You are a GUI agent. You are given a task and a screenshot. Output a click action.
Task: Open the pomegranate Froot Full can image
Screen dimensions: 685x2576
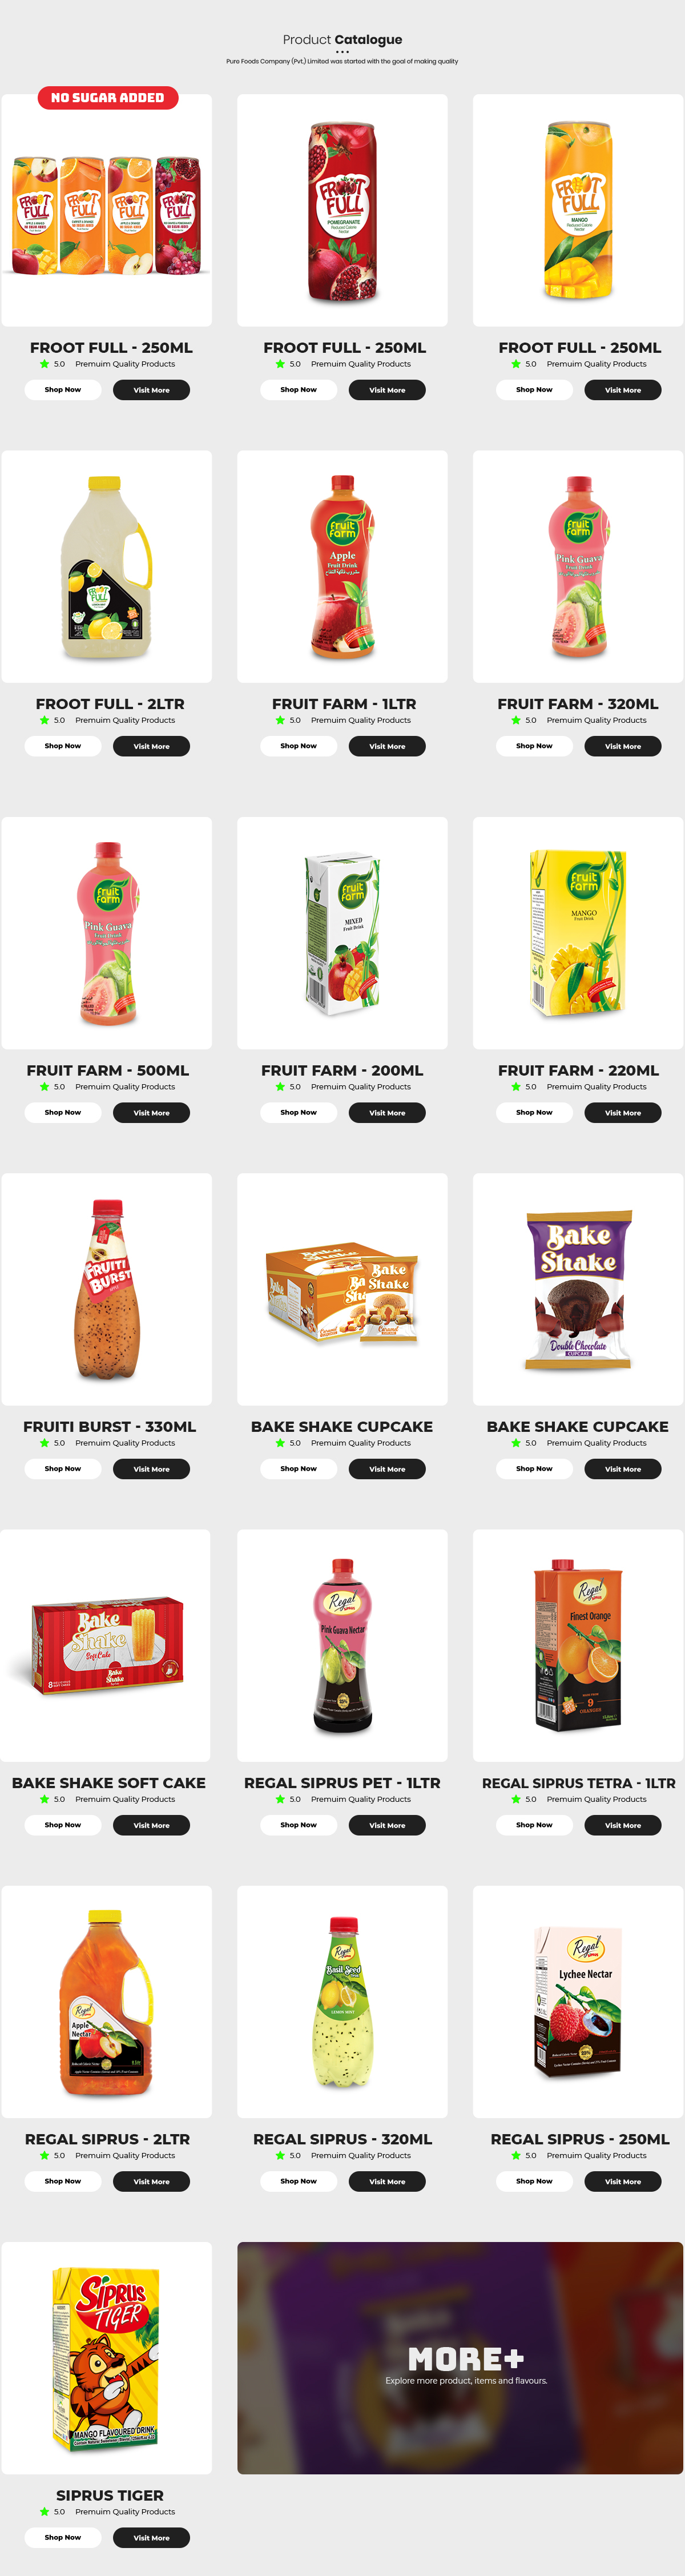pyautogui.click(x=342, y=210)
